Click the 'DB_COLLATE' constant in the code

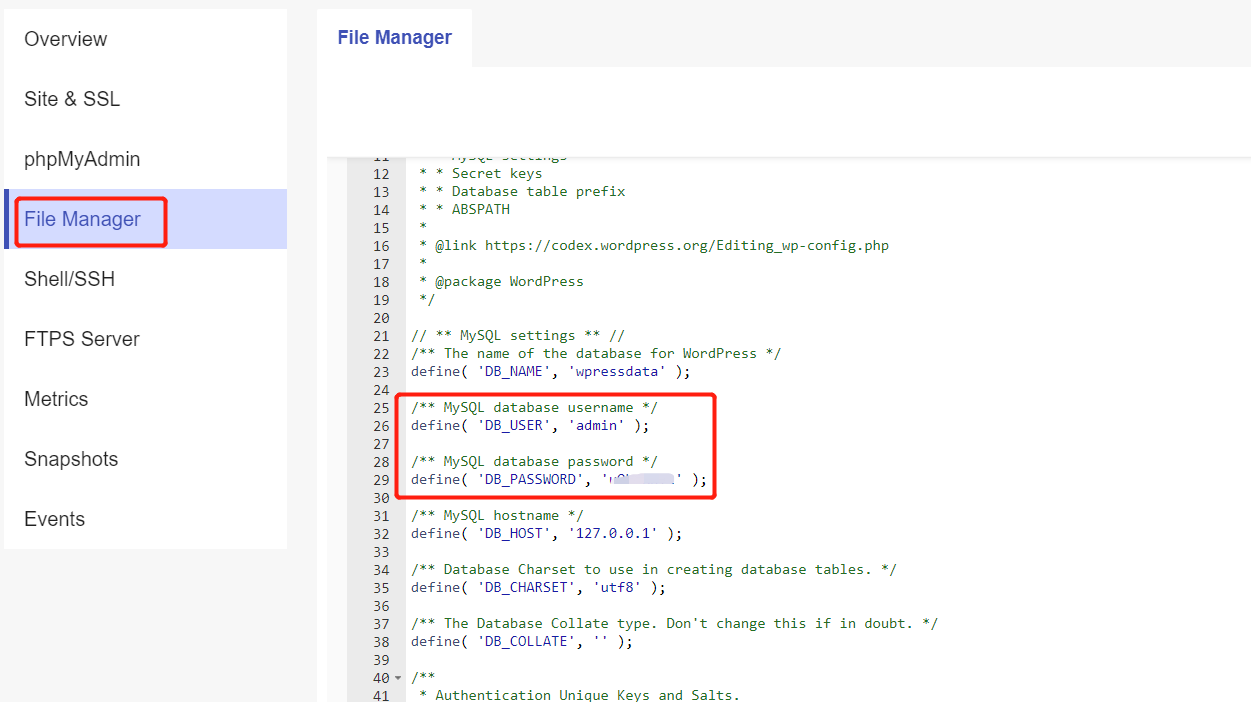[x=526, y=642]
